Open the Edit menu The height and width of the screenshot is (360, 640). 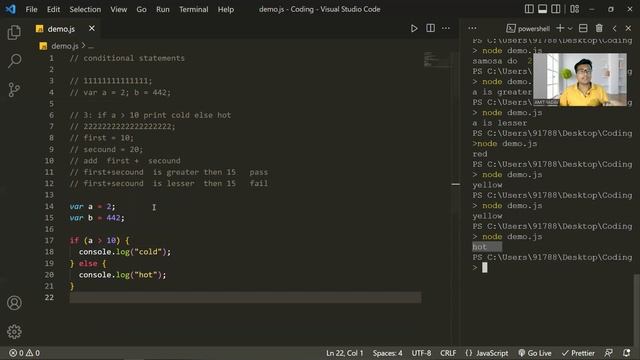(x=53, y=9)
